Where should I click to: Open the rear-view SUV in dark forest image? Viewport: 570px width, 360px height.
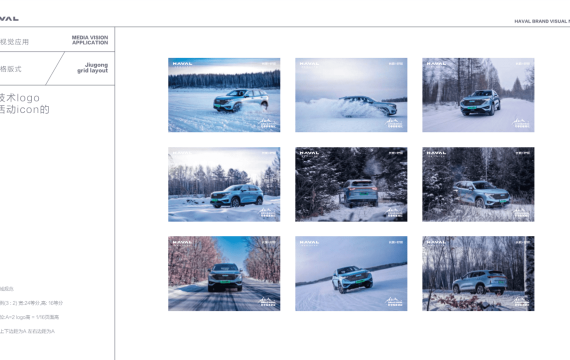pyautogui.click(x=351, y=184)
